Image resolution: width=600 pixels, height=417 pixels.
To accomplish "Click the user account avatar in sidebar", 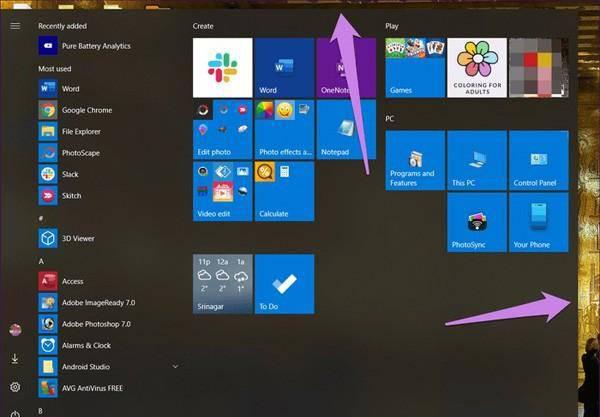I will [15, 330].
